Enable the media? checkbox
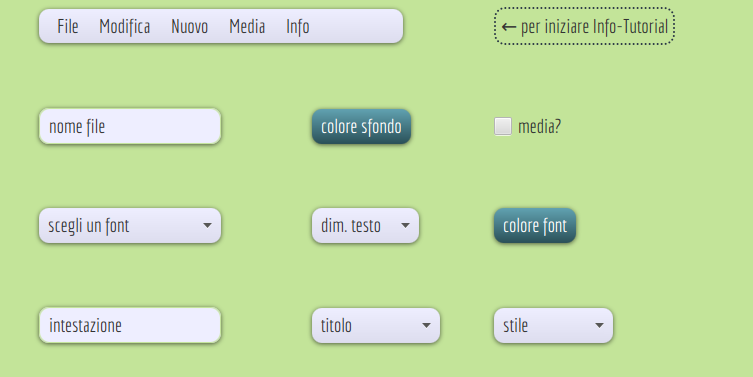 (x=503, y=126)
